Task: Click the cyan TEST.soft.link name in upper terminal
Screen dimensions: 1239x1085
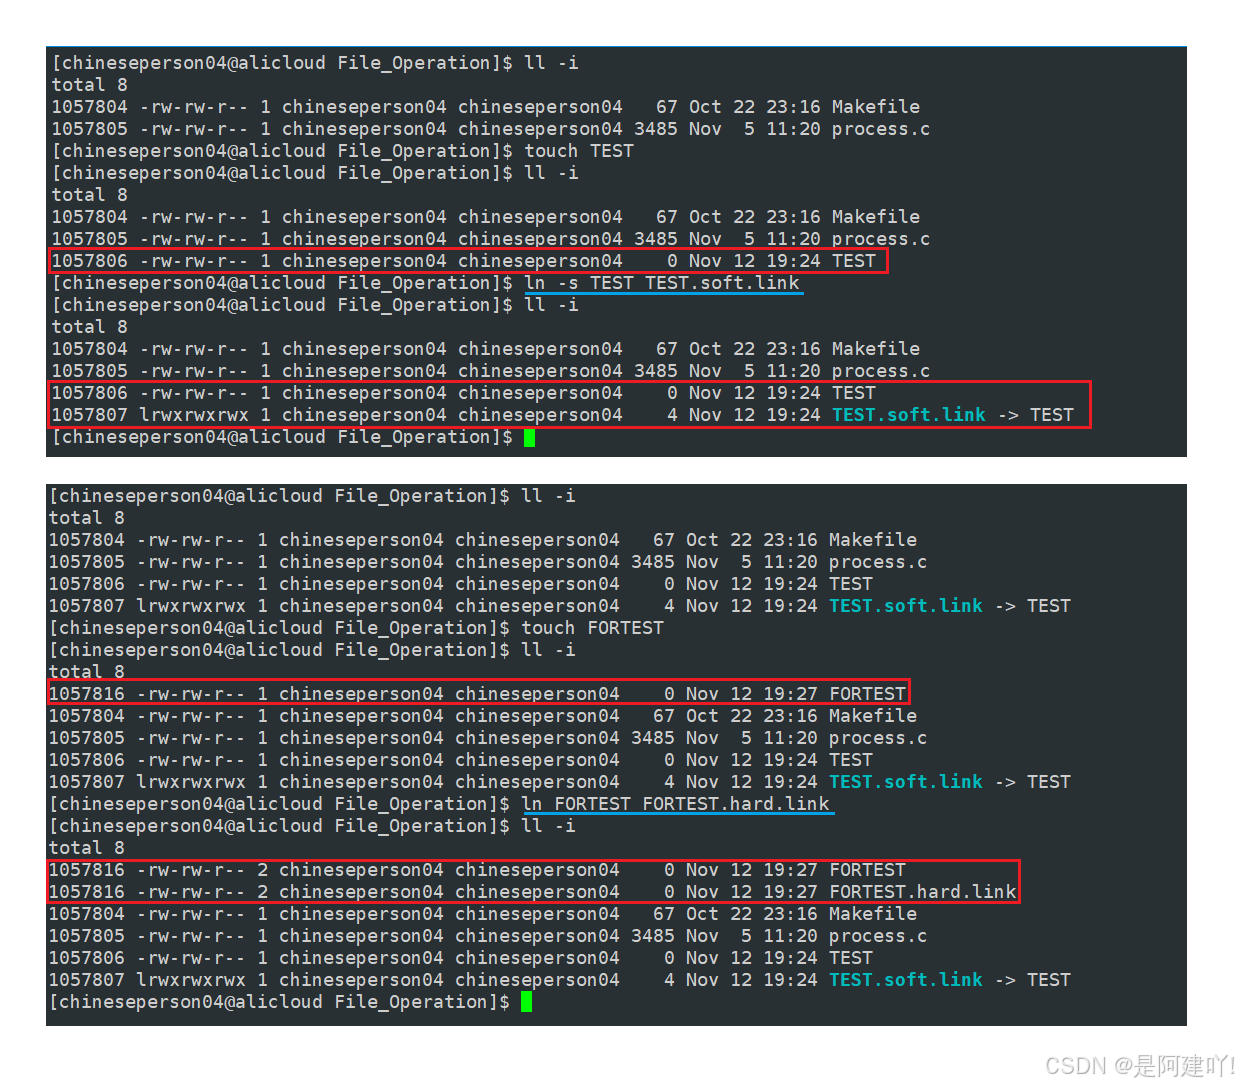Action: tap(909, 415)
